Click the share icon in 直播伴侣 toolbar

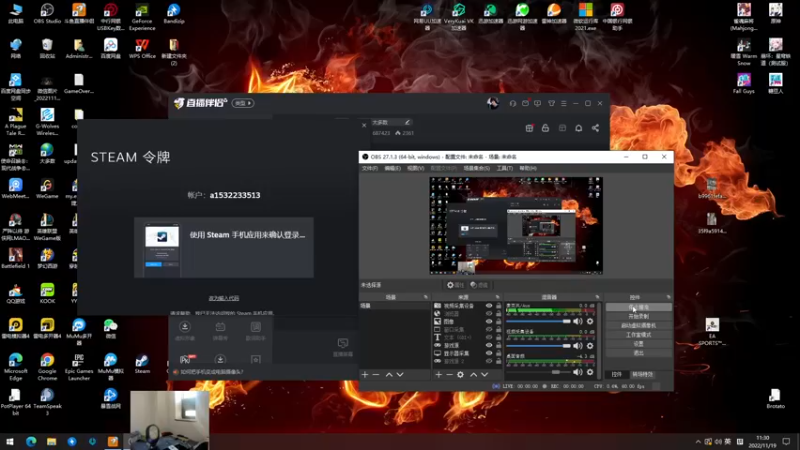pyautogui.click(x=595, y=128)
